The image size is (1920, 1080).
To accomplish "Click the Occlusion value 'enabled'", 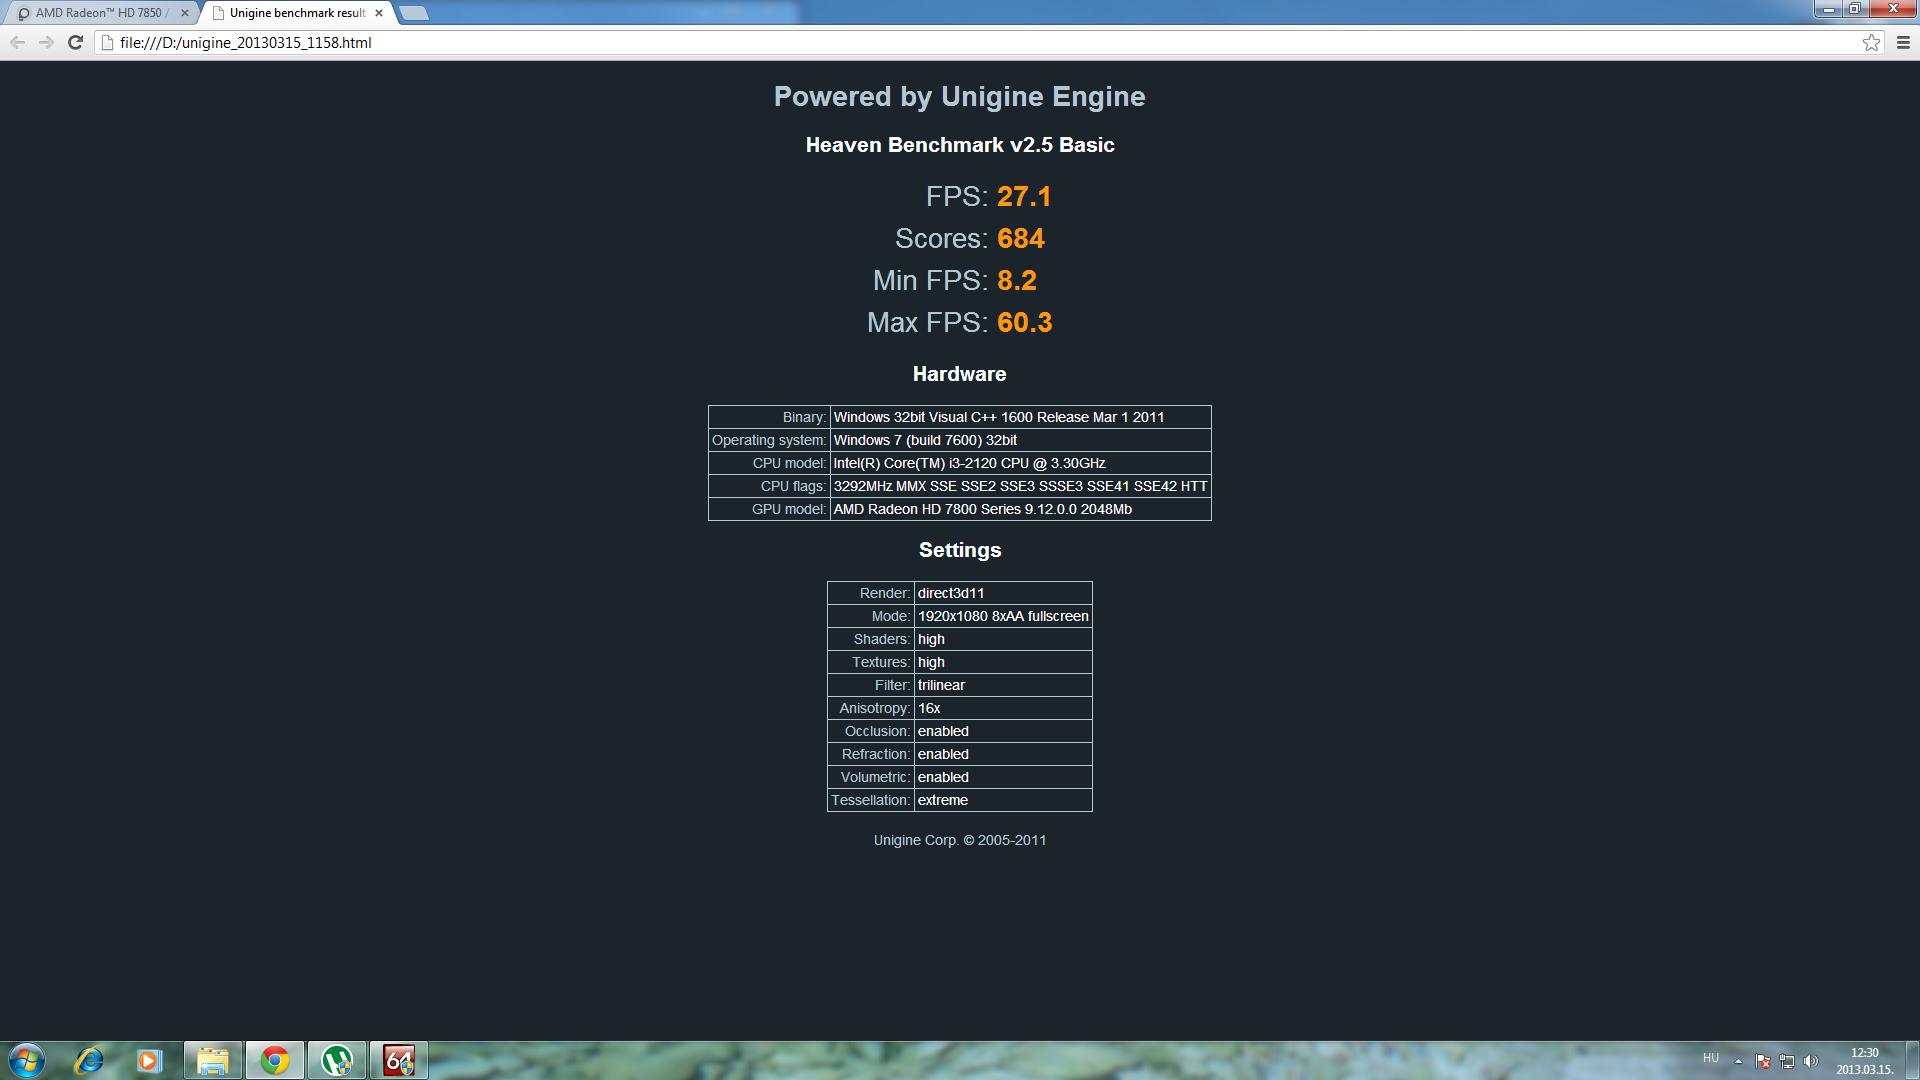I will click(1003, 731).
